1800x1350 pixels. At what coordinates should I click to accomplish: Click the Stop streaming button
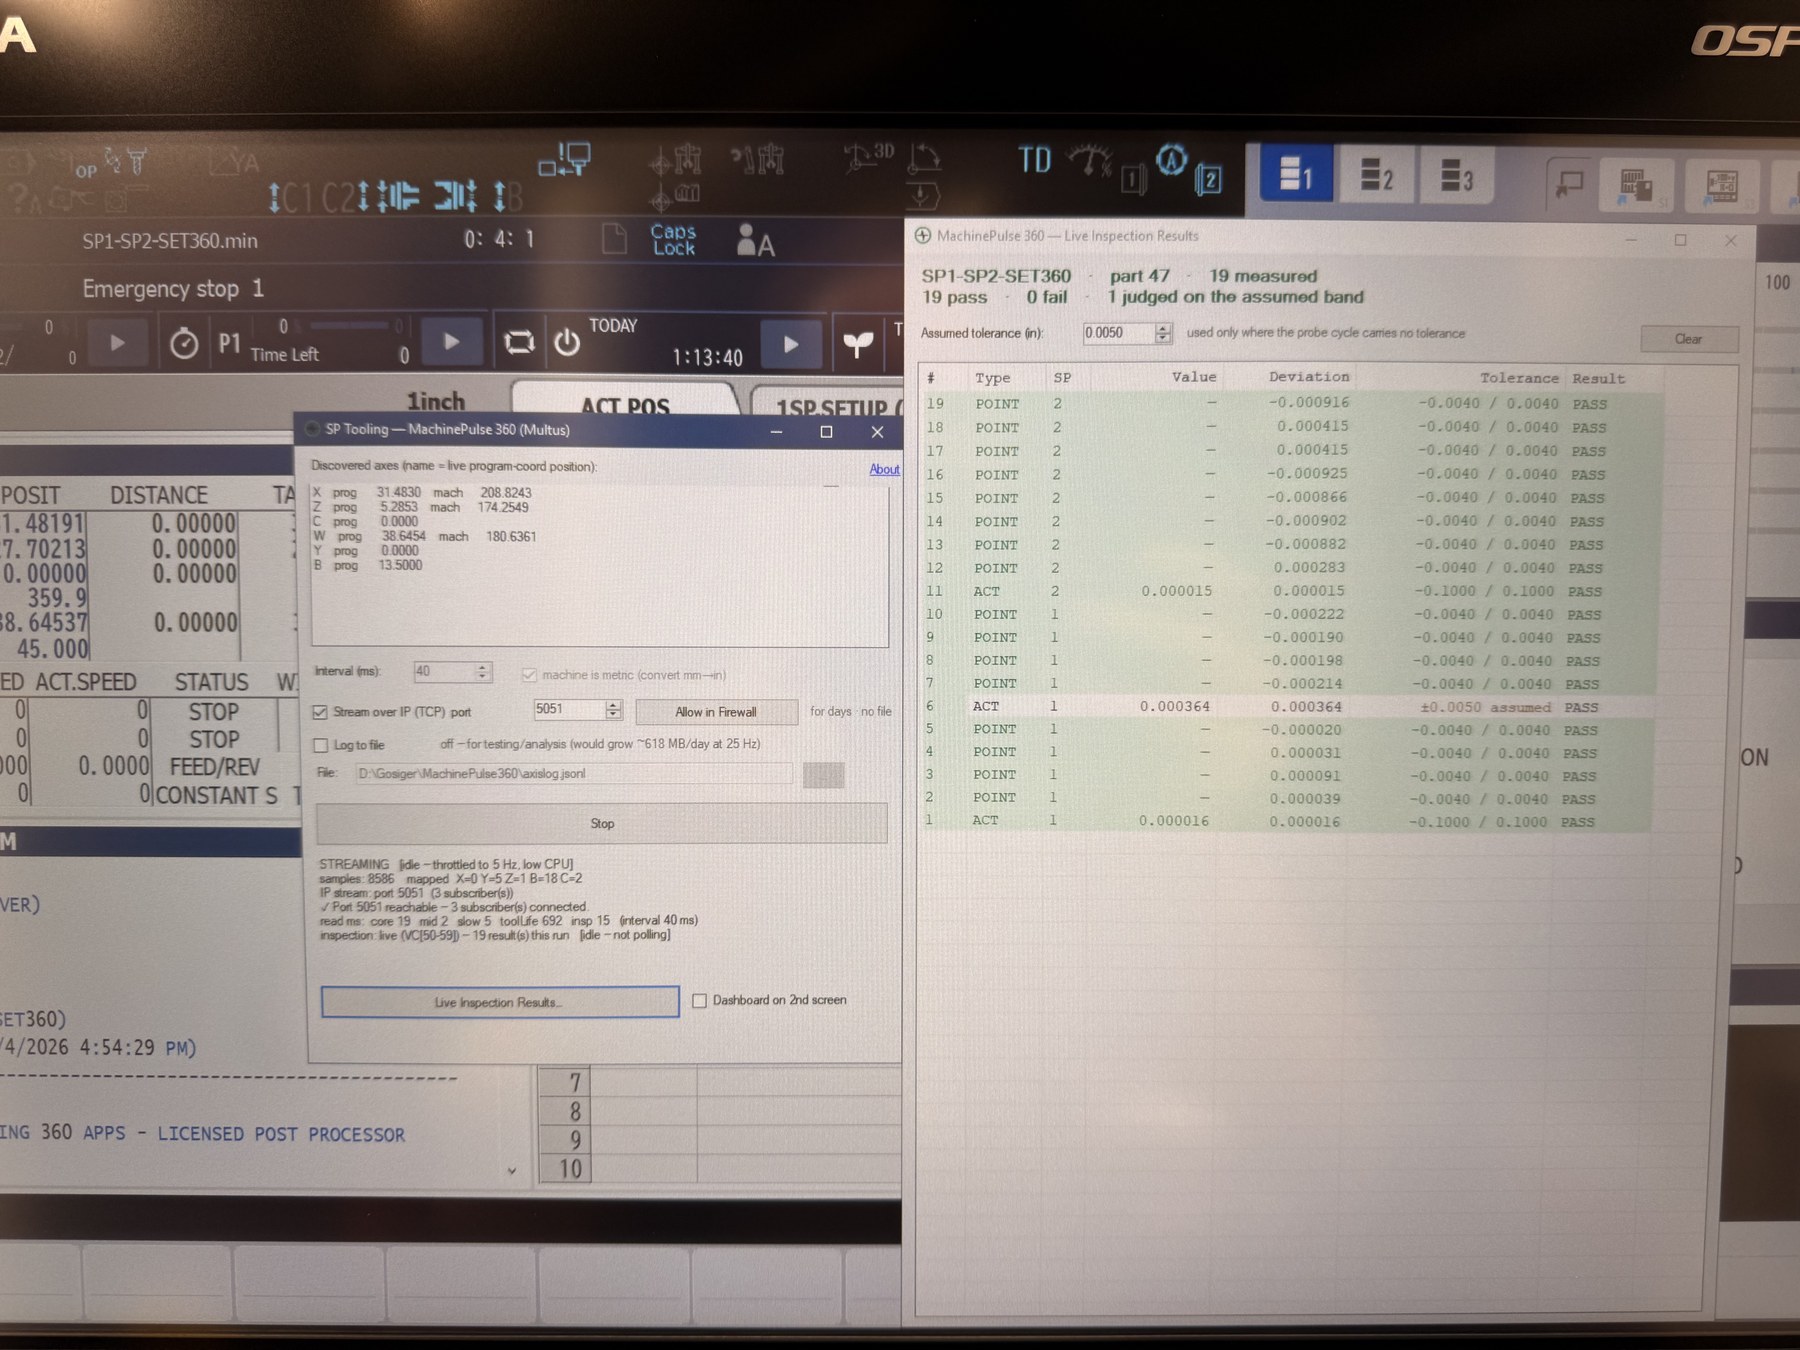(x=602, y=824)
